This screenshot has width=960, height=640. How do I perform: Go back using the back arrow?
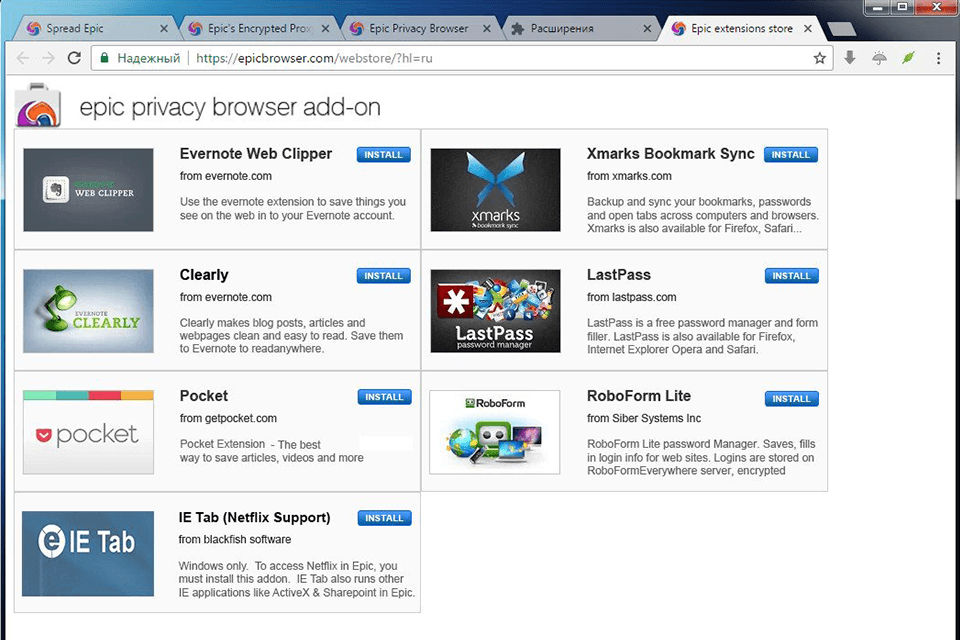(x=23, y=58)
